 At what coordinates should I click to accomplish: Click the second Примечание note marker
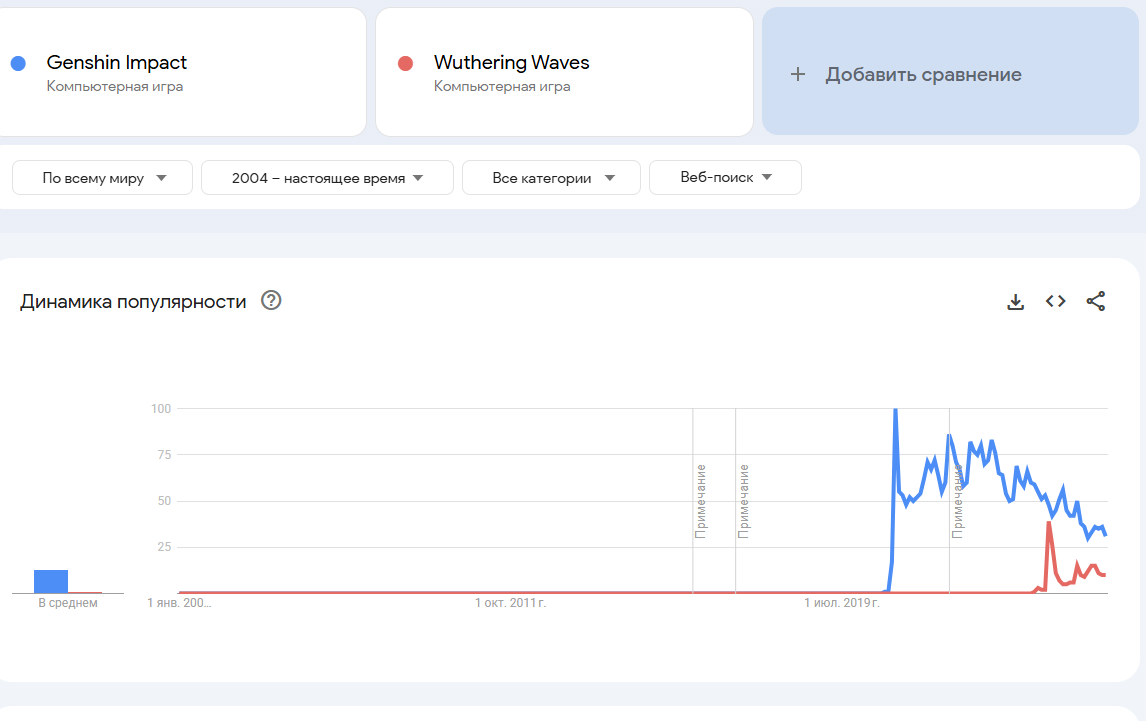743,500
